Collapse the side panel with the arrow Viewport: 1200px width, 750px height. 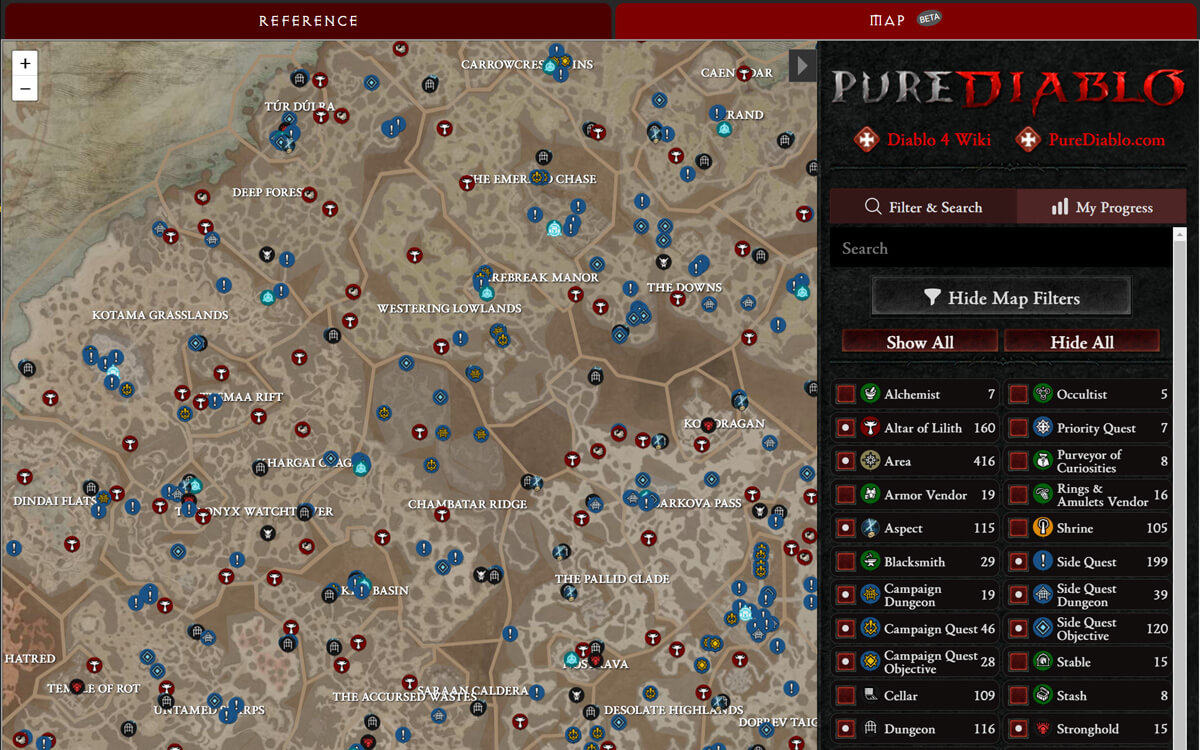[x=802, y=66]
